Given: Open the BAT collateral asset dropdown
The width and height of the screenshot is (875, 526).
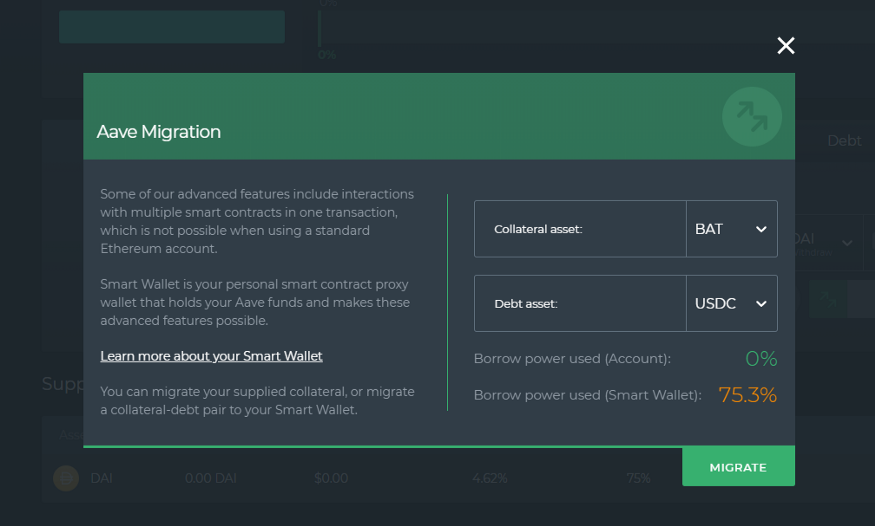Looking at the screenshot, I should (732, 229).
